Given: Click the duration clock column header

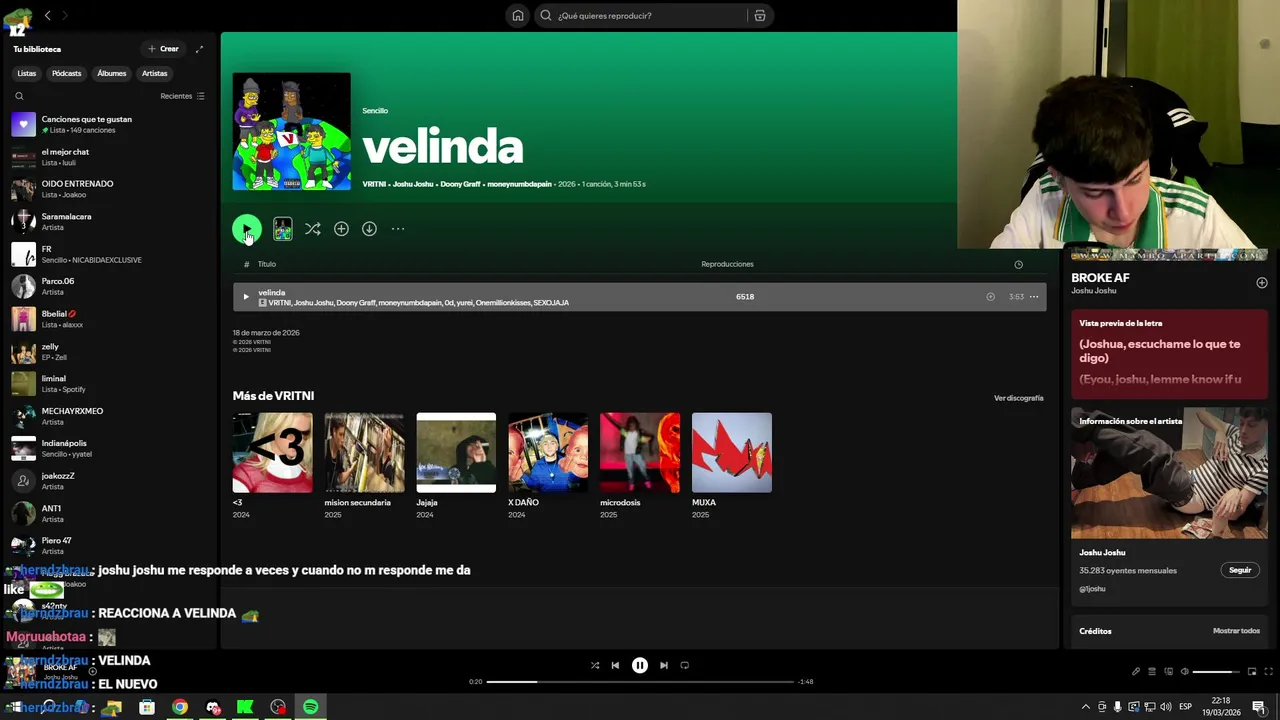Looking at the screenshot, I should coord(1018,264).
